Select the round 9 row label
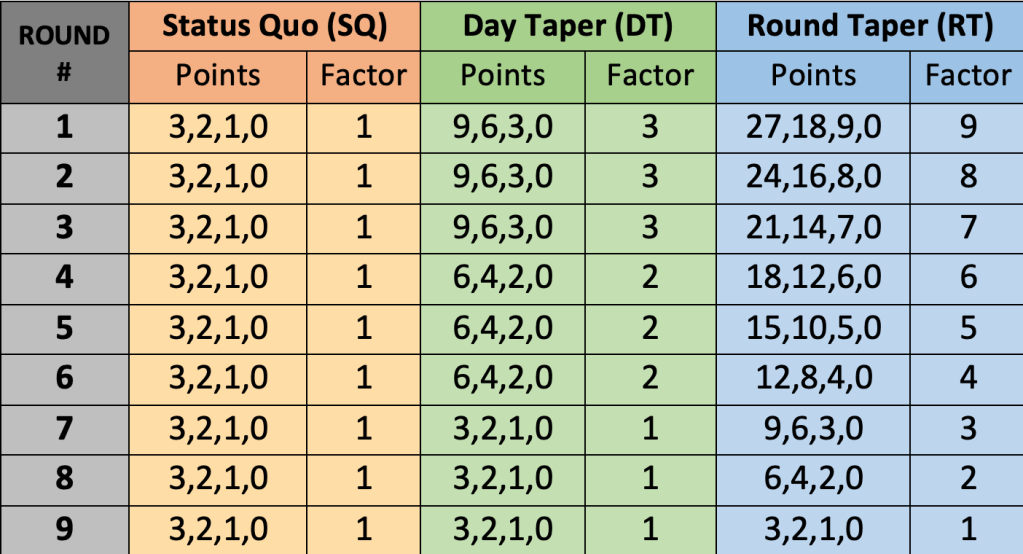Image resolution: width=1023 pixels, height=554 pixels. (64, 527)
